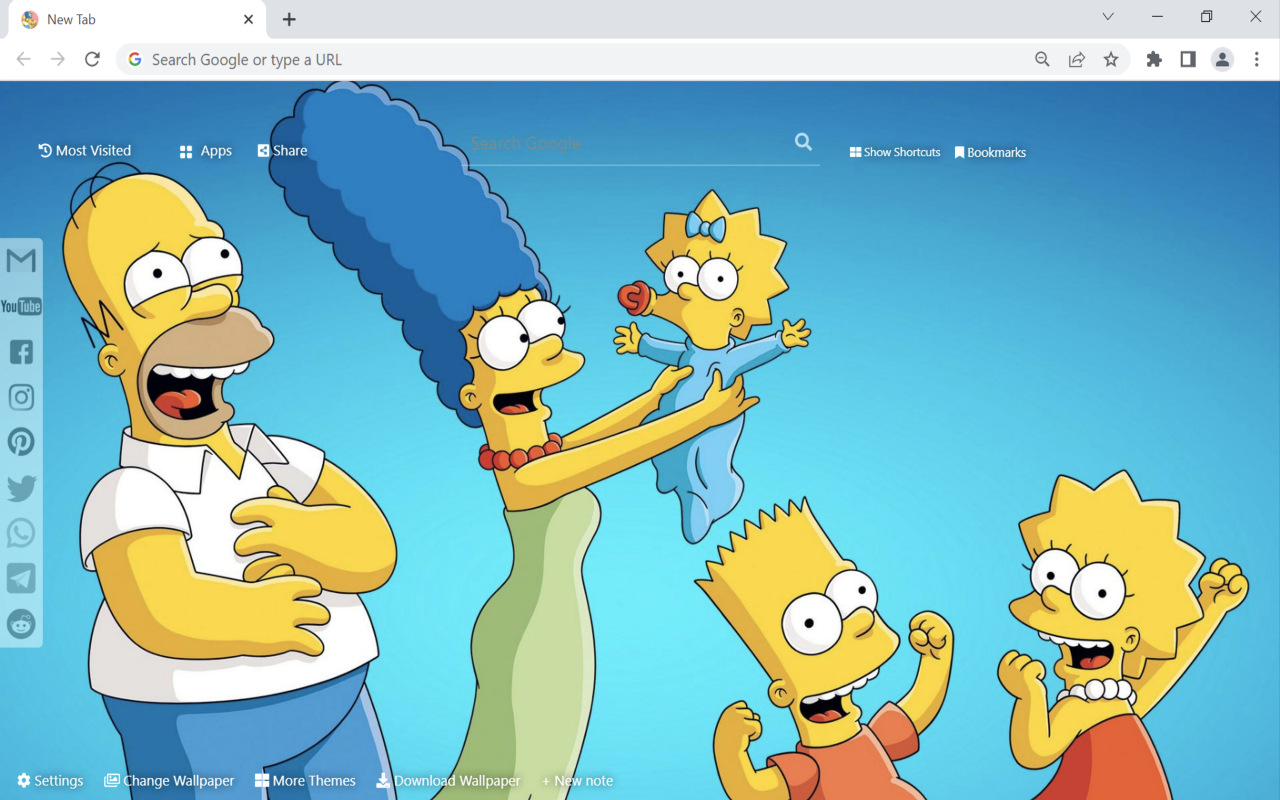
Task: Select the New Tab tab
Action: click(x=136, y=20)
